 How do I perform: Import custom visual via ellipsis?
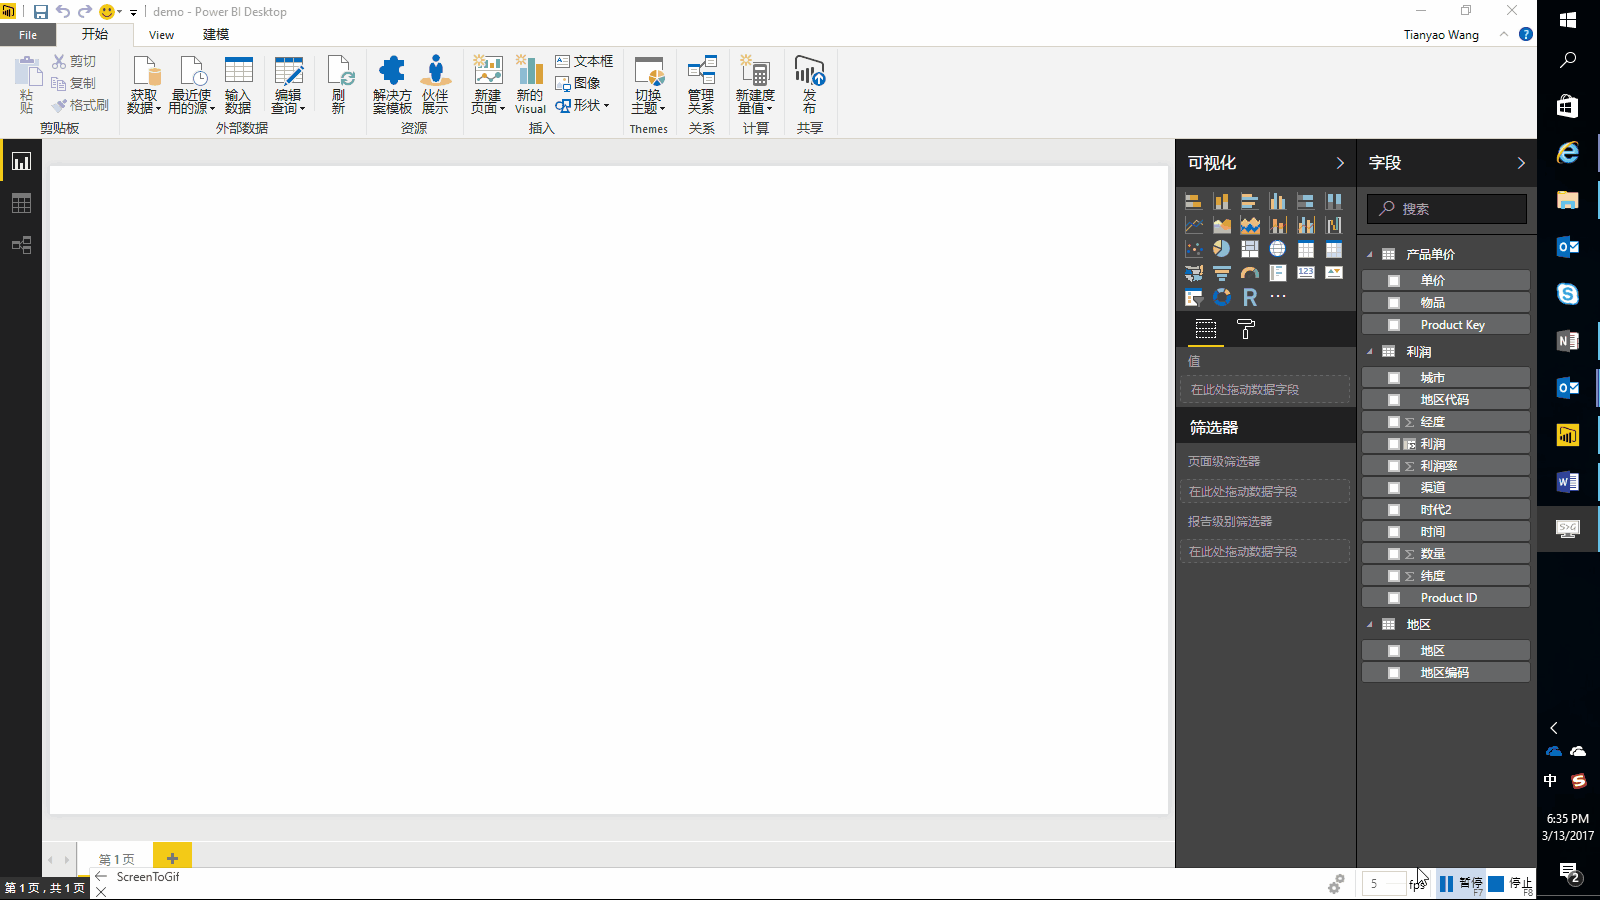click(1278, 297)
